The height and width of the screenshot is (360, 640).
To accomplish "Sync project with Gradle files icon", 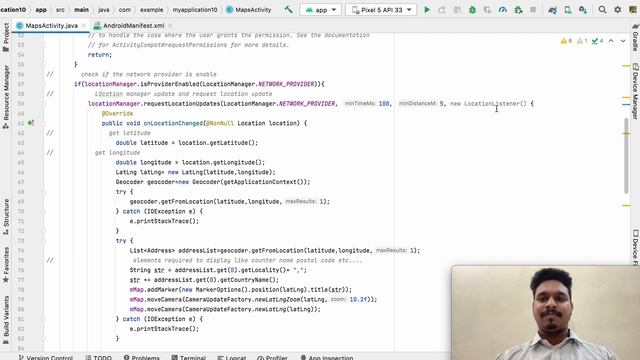I will pyautogui.click(x=553, y=9).
